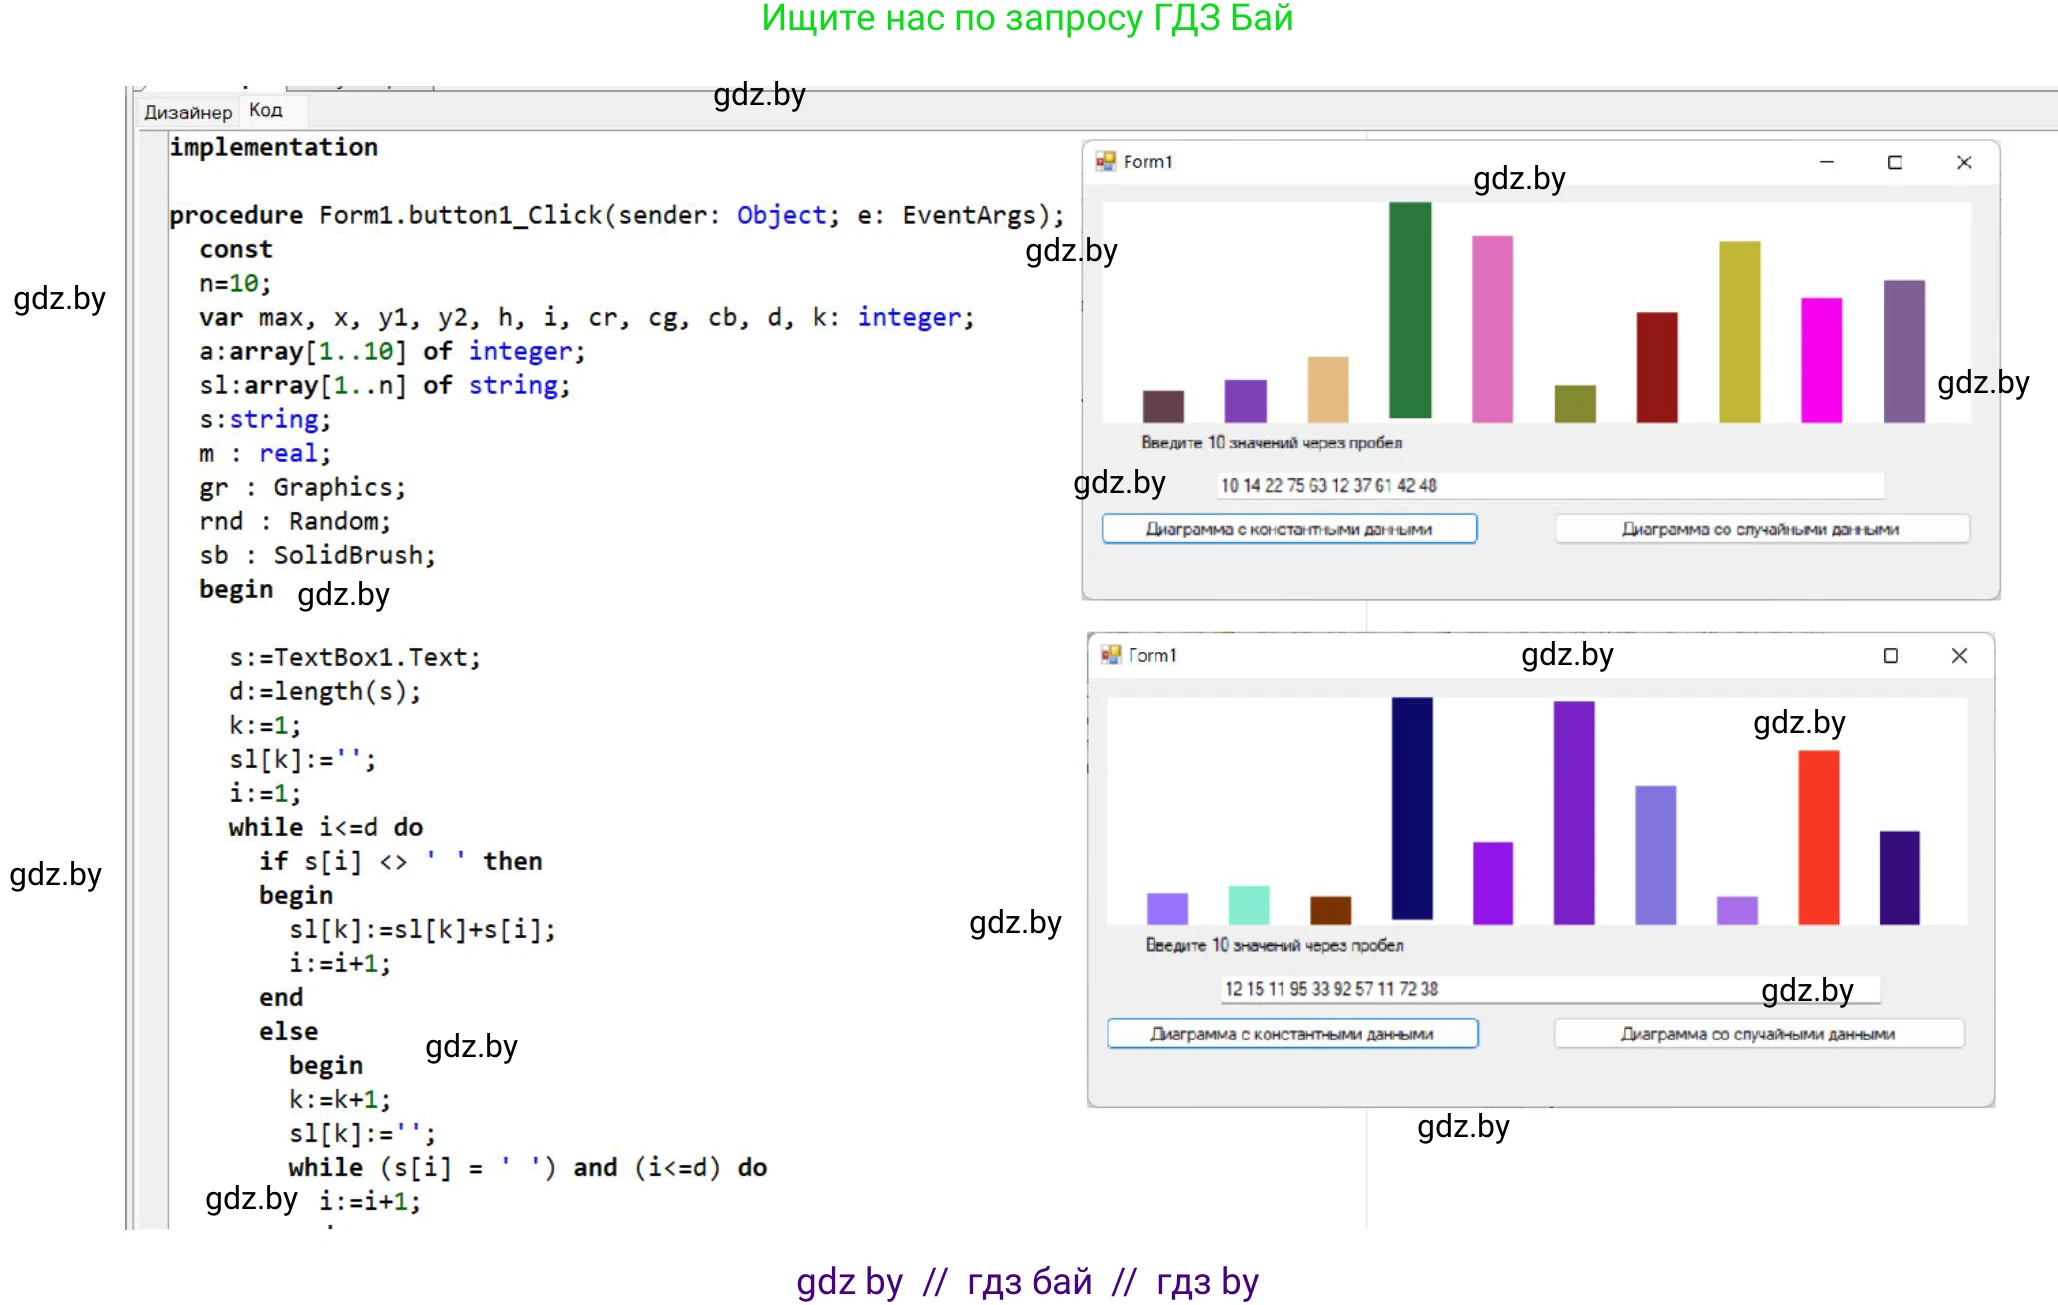The width and height of the screenshot is (2058, 1305).
Task: Click the tall navy bar in the lower chart
Action: pyautogui.click(x=1411, y=808)
